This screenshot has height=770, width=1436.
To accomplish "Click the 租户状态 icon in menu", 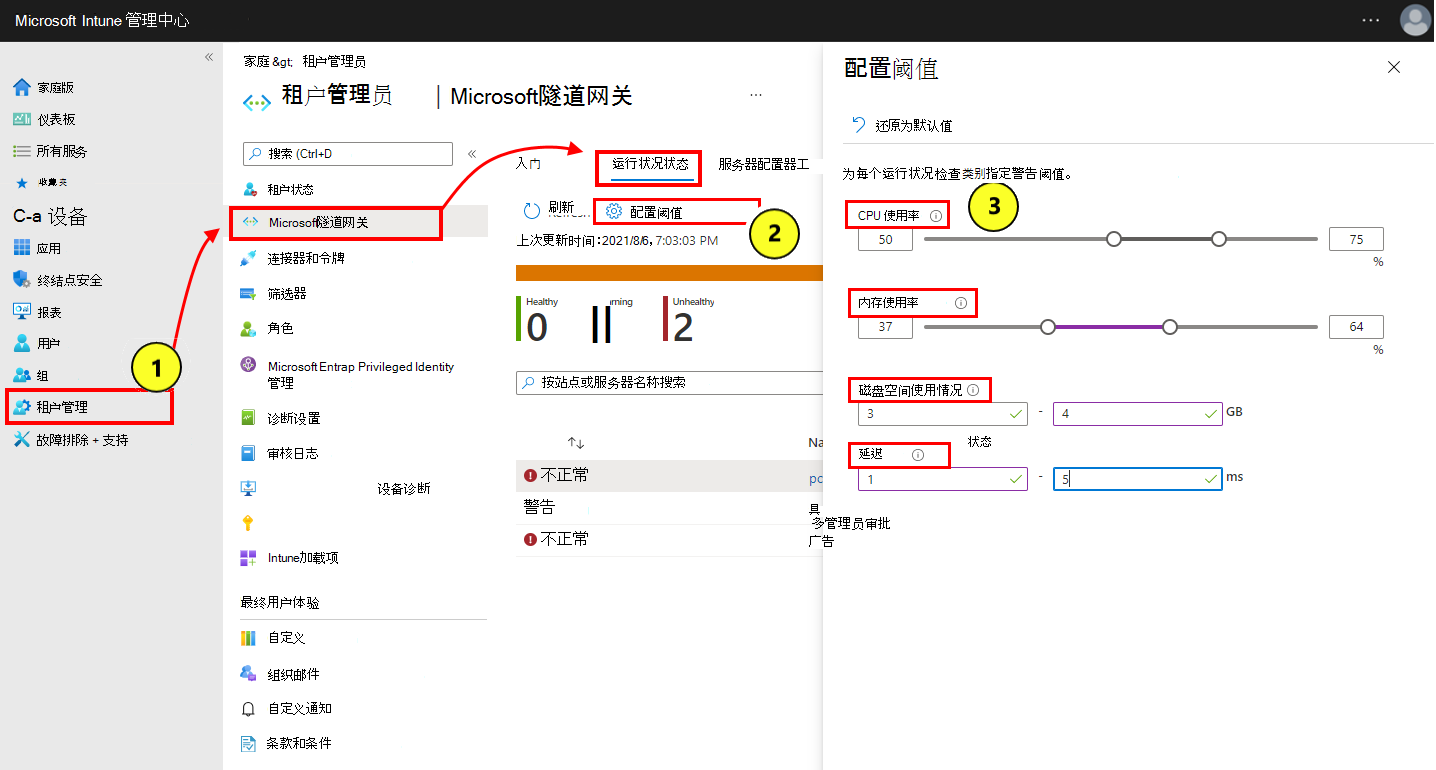I will pos(248,189).
